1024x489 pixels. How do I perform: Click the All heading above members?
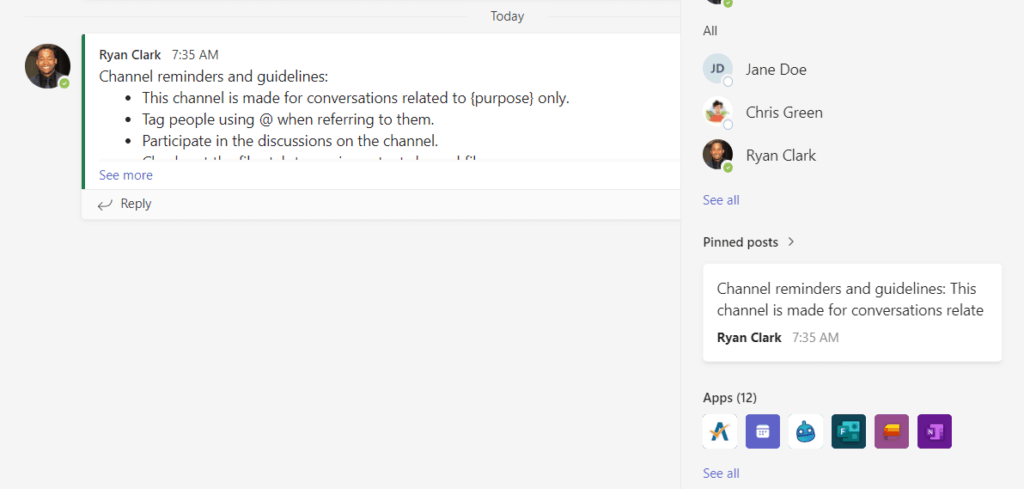tap(710, 31)
